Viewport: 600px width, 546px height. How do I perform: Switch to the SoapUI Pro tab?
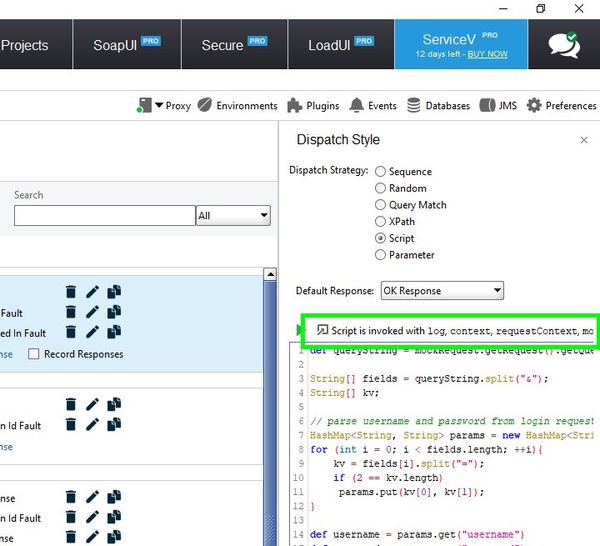128,45
